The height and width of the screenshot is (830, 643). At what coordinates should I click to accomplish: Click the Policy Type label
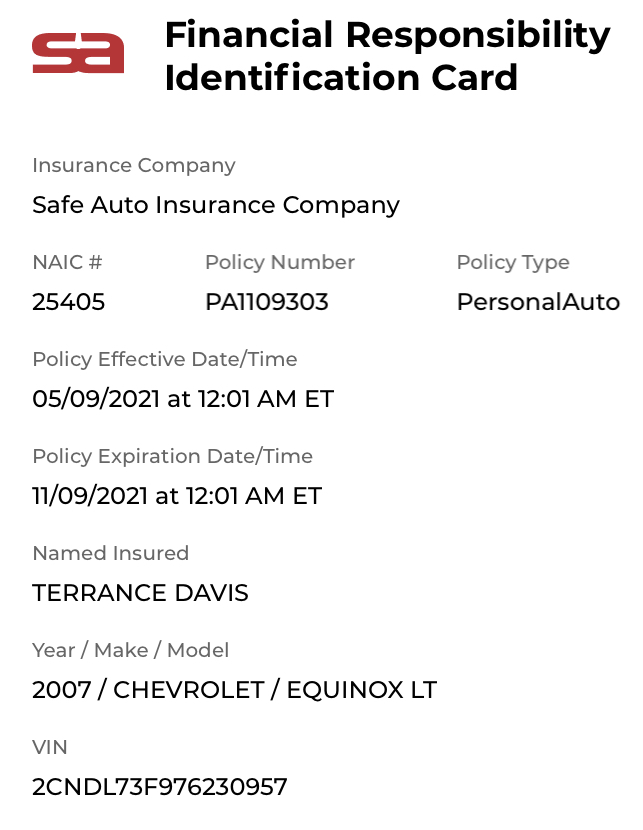513,262
